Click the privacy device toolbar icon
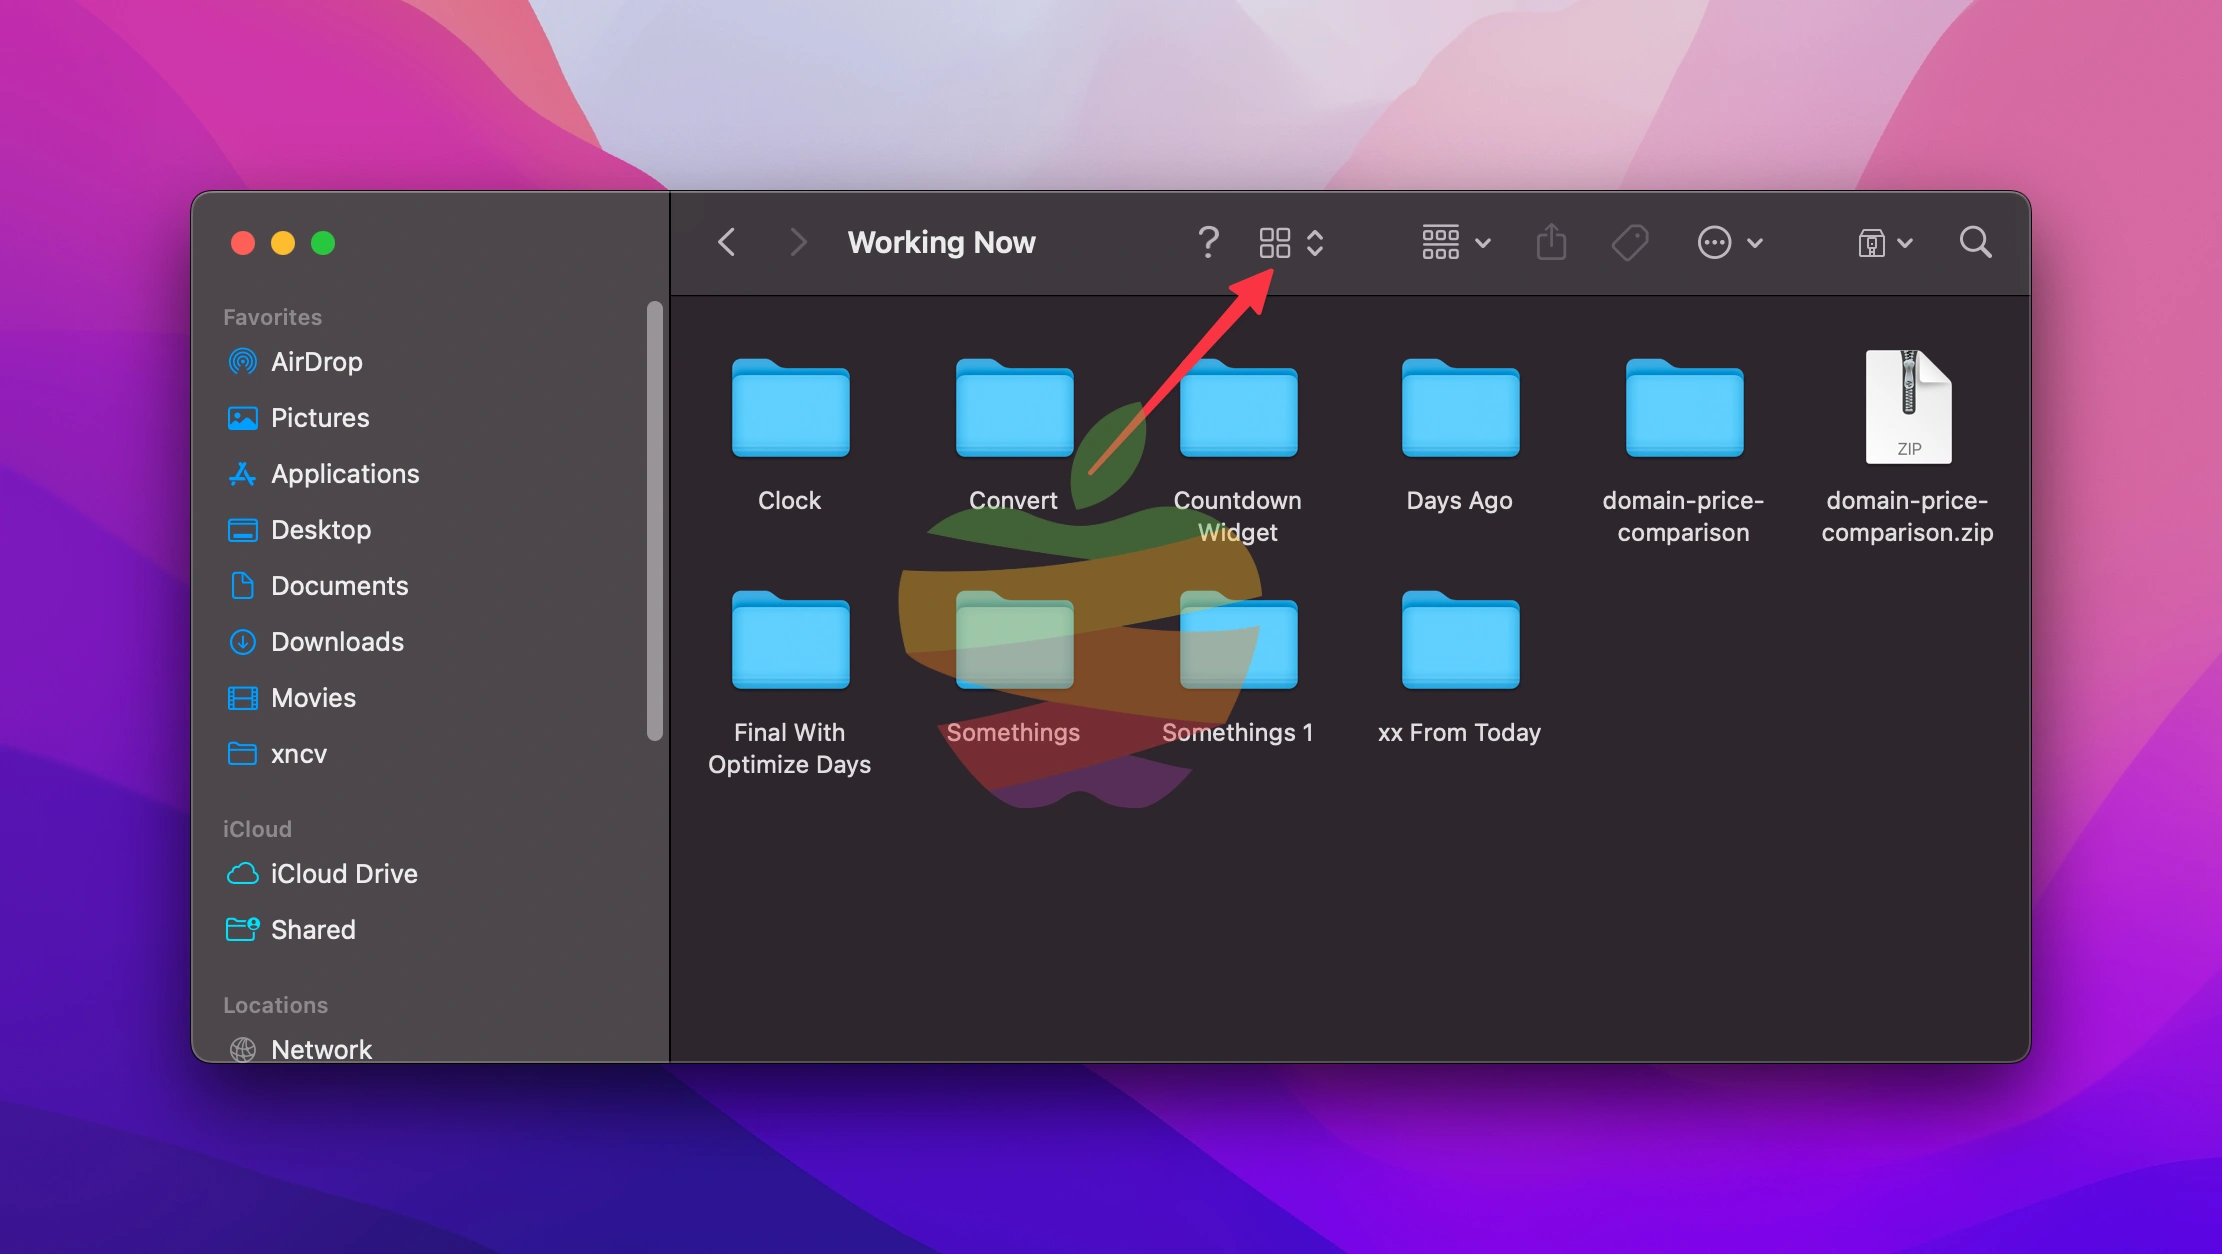The height and width of the screenshot is (1254, 2222). [x=1871, y=242]
